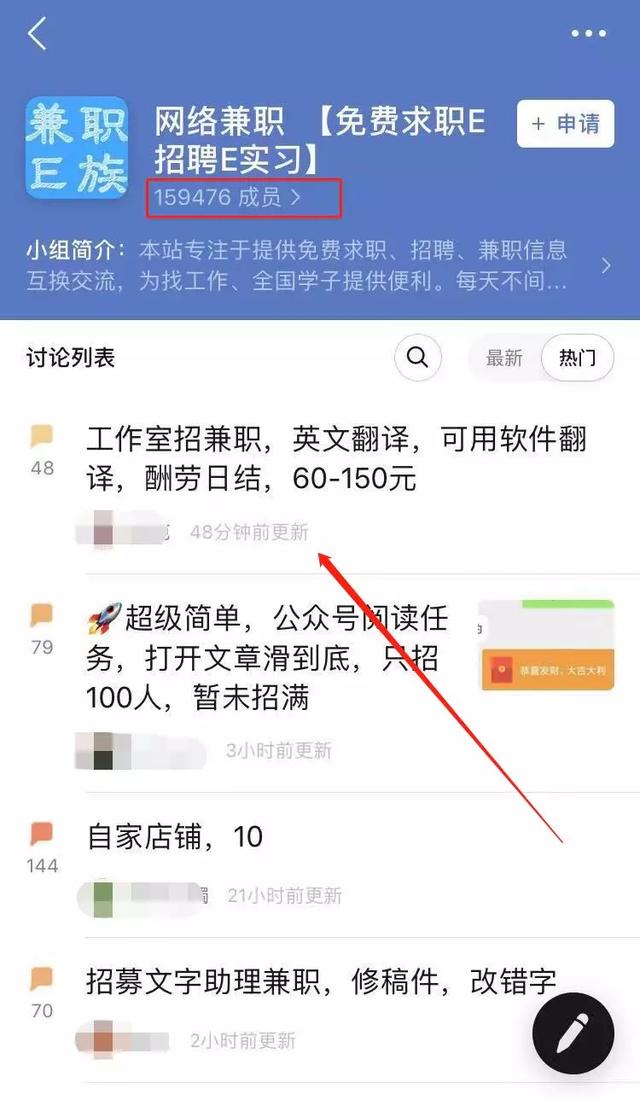Viewport: 640px width, 1100px height.
Task: Open the three-dot more options menu
Action: click(588, 33)
